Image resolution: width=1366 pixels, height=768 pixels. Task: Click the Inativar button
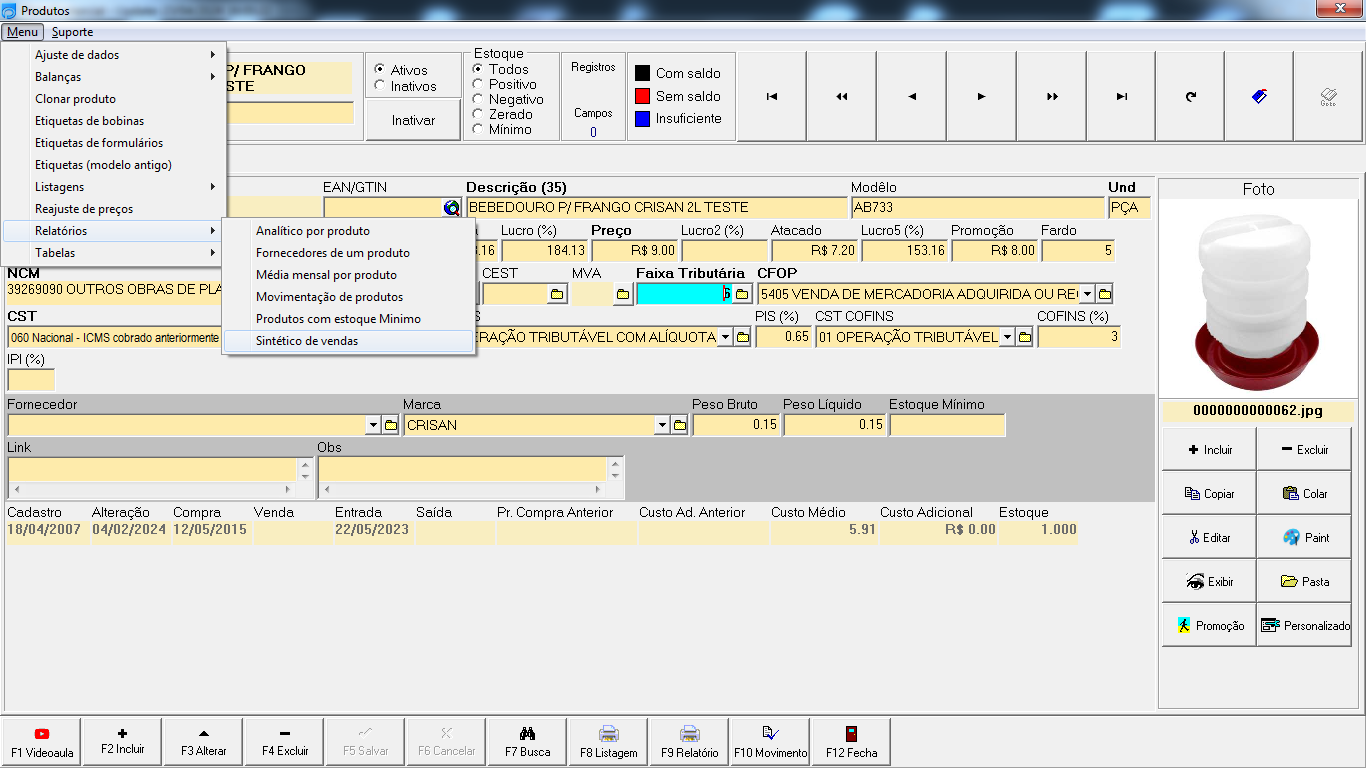(x=413, y=120)
